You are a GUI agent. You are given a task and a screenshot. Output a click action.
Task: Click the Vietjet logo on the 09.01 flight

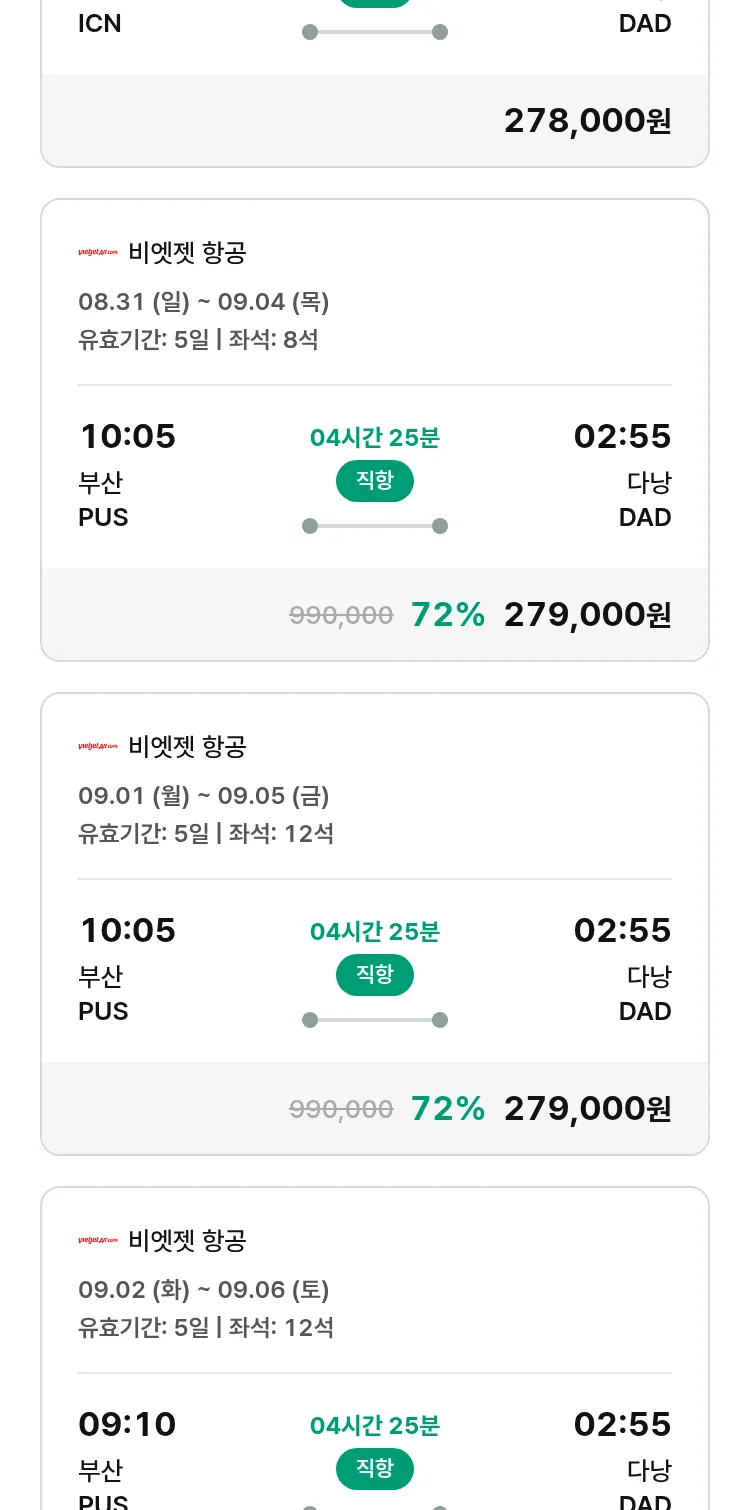coord(98,747)
